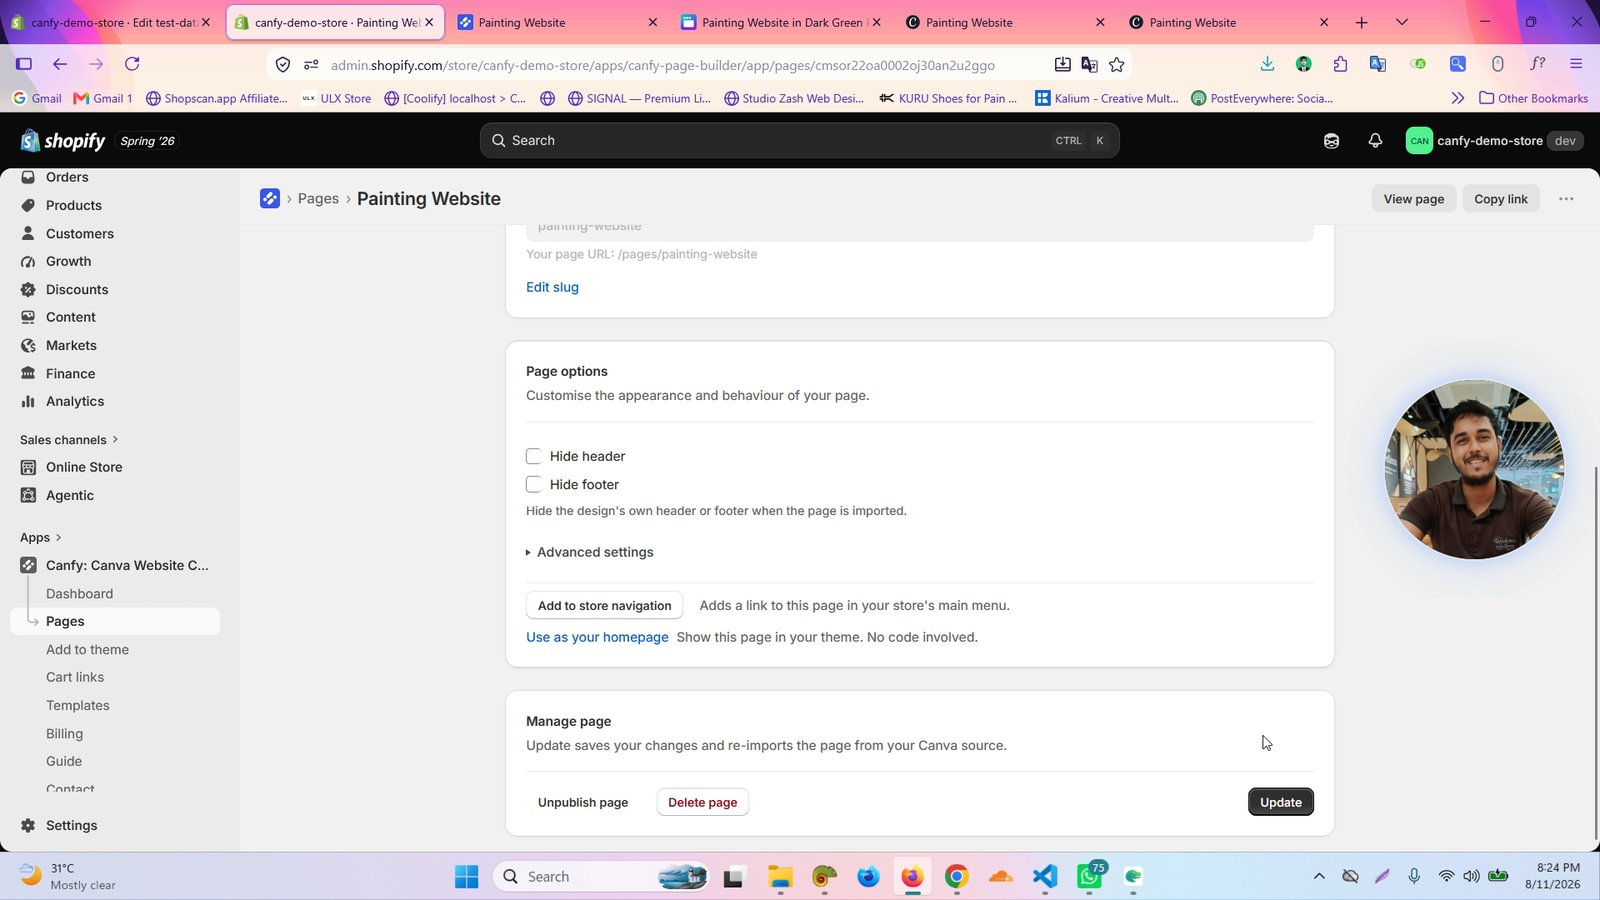
Task: Open the browser extensions puzzle icon
Action: pyautogui.click(x=1340, y=64)
